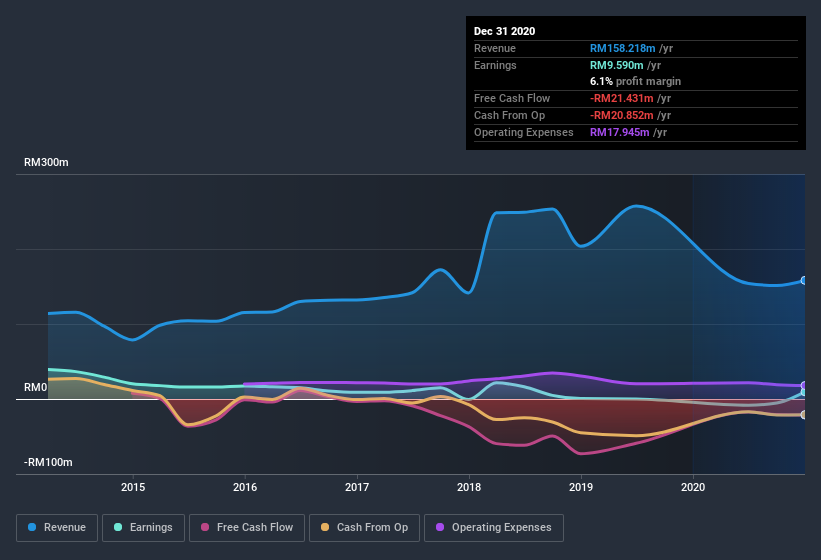
Task: Click the RM17.945m operating expenses value
Action: (x=619, y=132)
